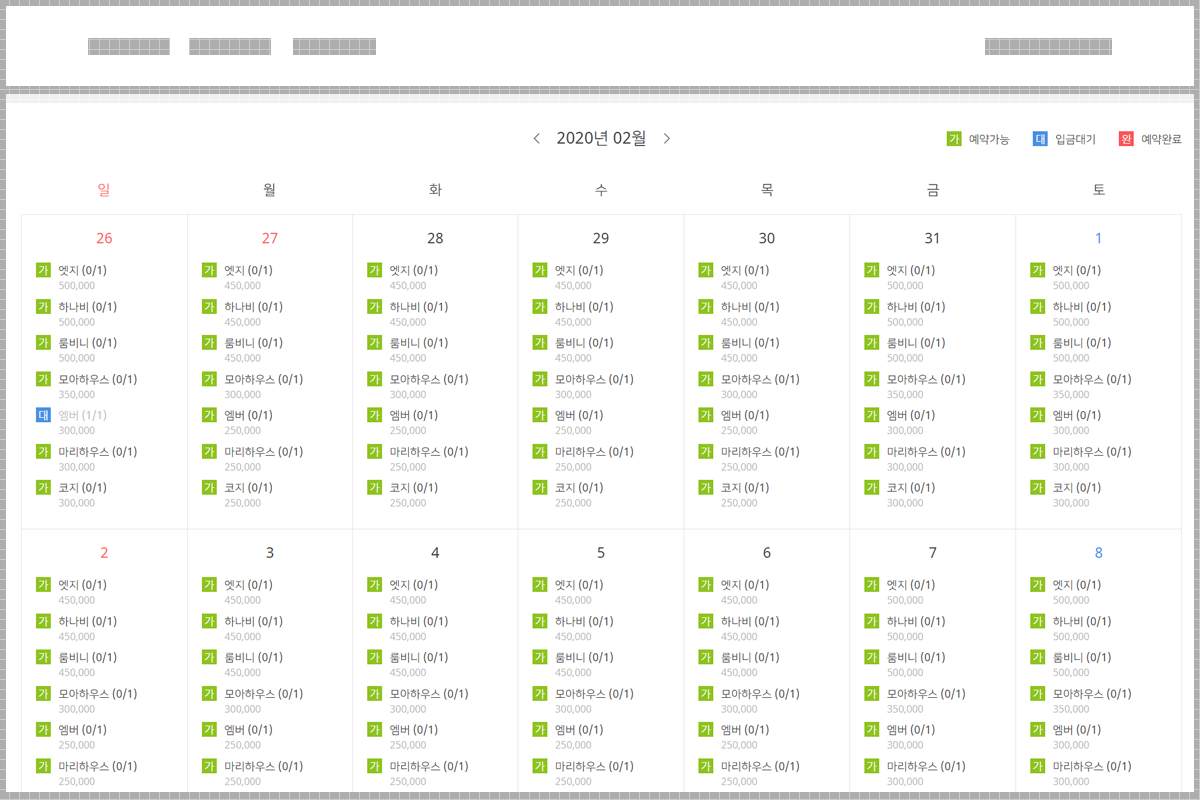Click the 예약가능 legend label
The width and height of the screenshot is (1200, 800).
[989, 139]
